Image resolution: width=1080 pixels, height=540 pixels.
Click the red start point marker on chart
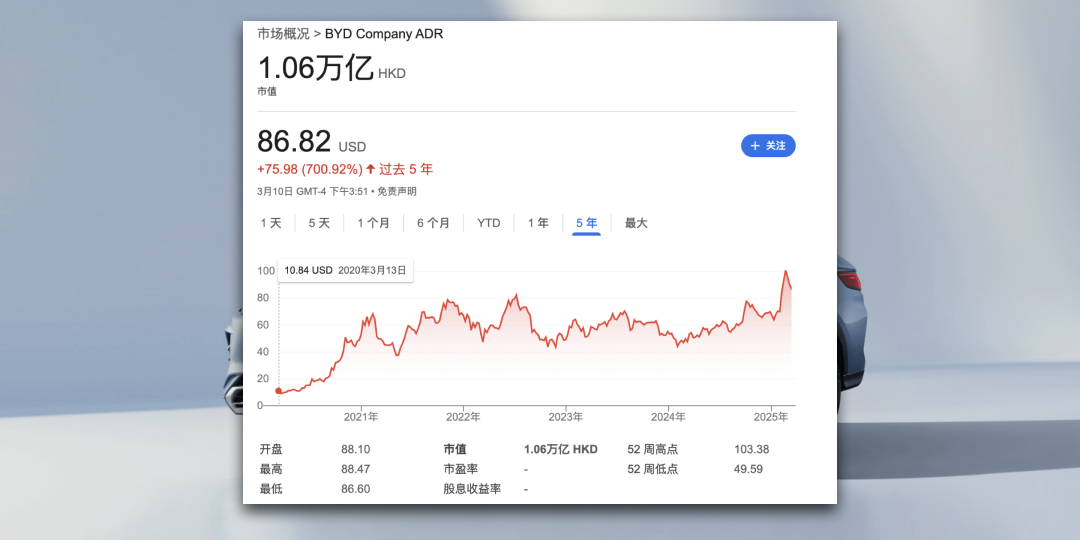pos(278,391)
